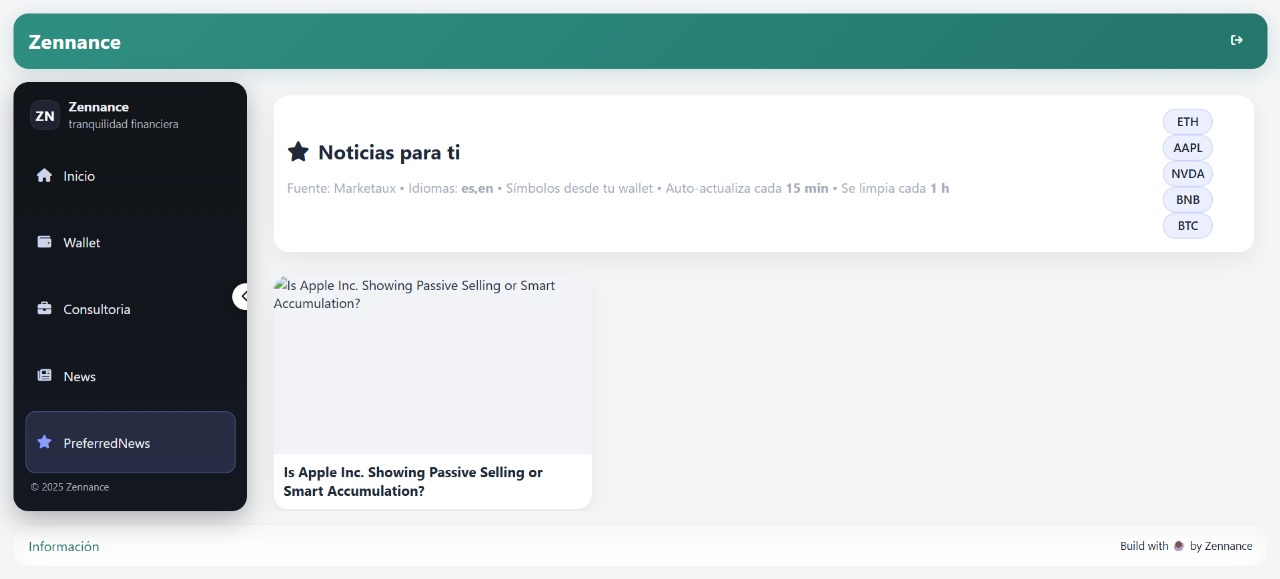
Task: Click the ETH symbol chip
Action: [x=1187, y=122]
